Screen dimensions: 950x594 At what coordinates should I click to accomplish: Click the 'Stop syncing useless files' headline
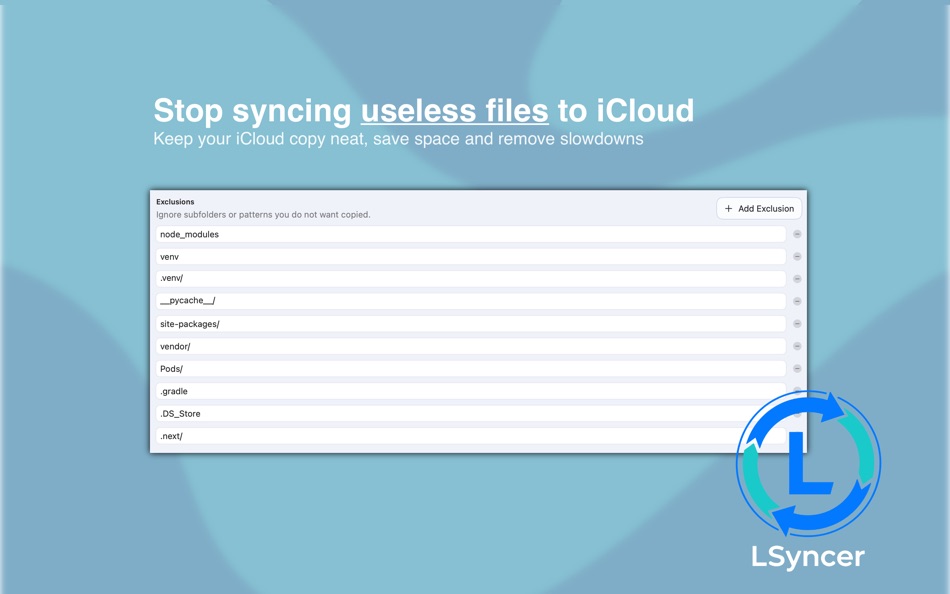pos(424,110)
